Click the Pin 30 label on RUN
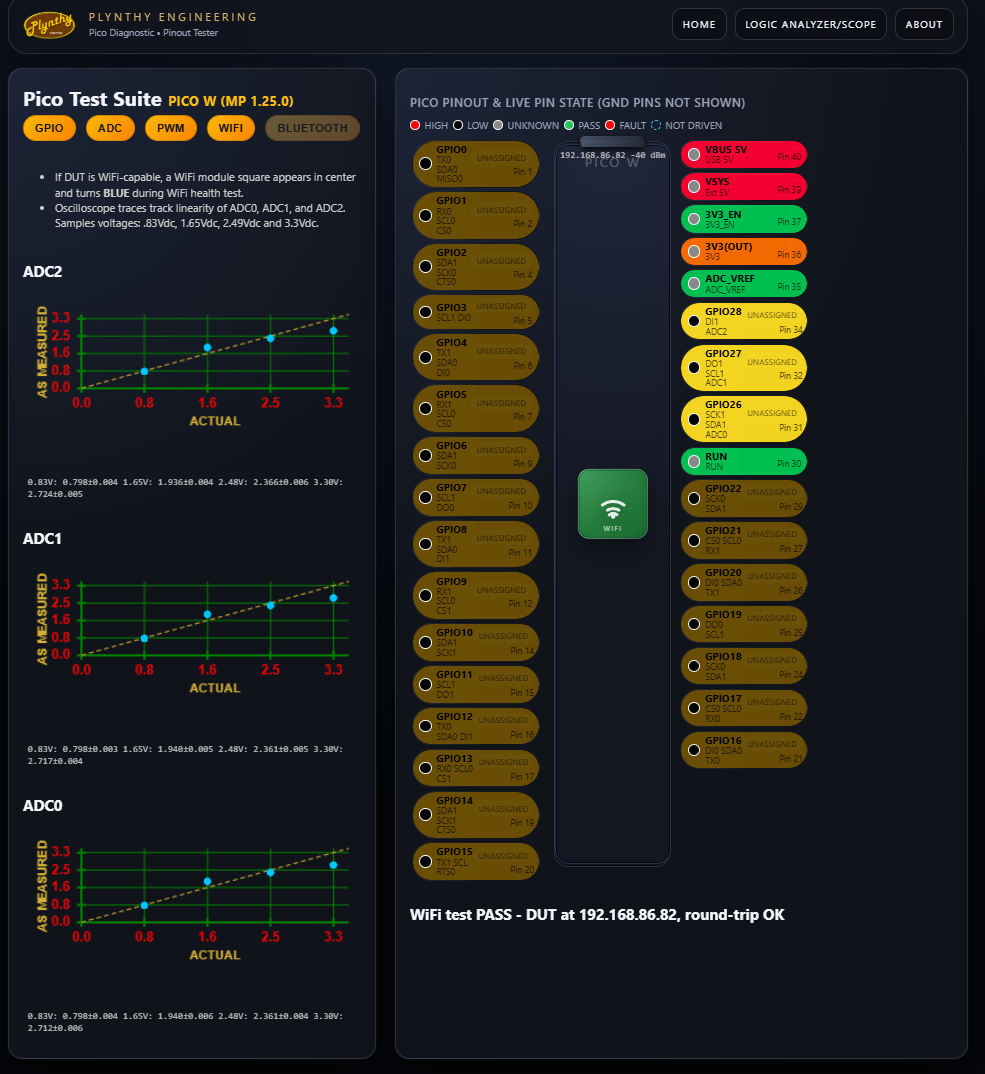This screenshot has width=985, height=1074. click(x=789, y=464)
